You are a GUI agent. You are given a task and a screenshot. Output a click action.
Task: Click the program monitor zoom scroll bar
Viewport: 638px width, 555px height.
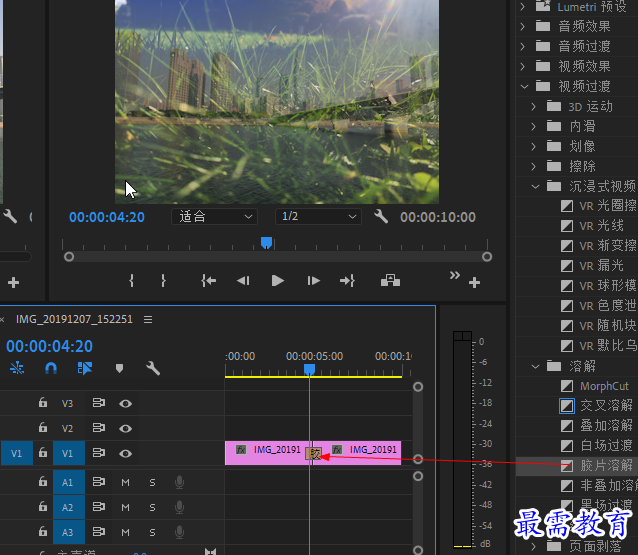pyautogui.click(x=278, y=257)
